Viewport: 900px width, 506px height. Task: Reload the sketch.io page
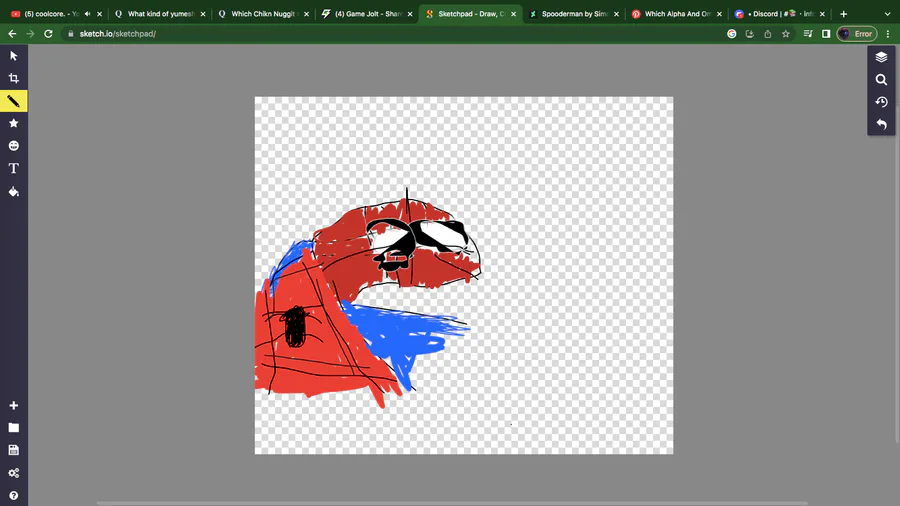(48, 34)
